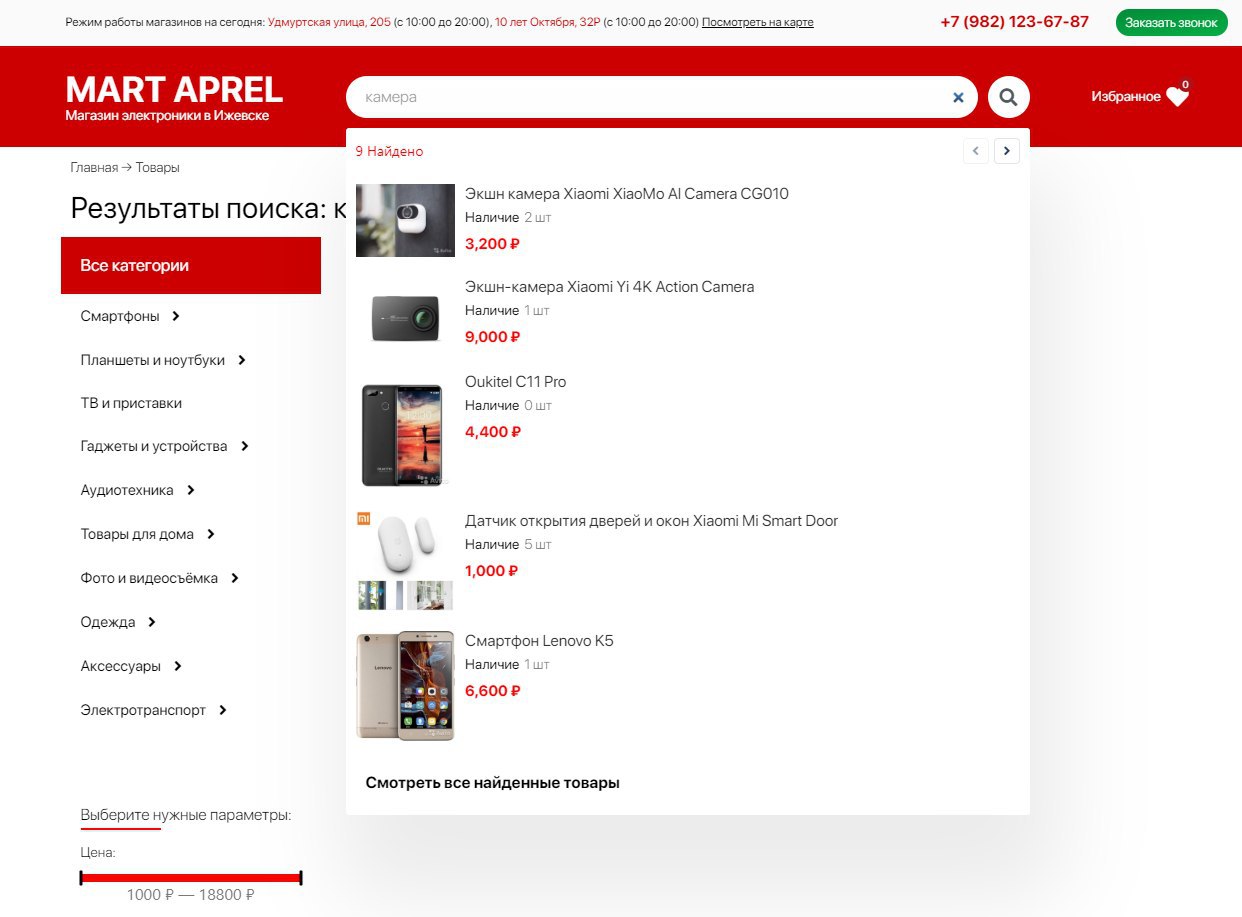Open the Экшн камера Xiaomi XiaoMo AI Camera title
This screenshot has height=917, width=1242.
coord(627,194)
